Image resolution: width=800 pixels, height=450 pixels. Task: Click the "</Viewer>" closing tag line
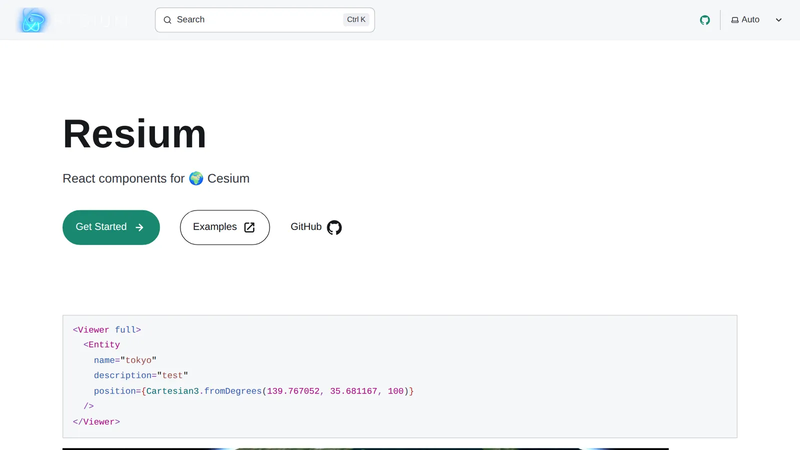click(96, 422)
